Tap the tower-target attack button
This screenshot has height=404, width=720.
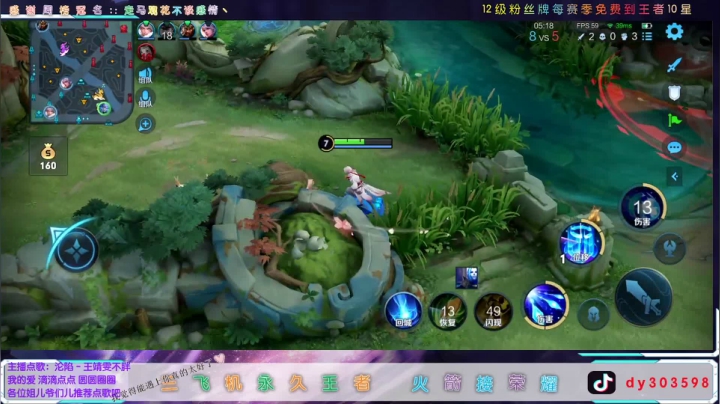click(x=669, y=248)
